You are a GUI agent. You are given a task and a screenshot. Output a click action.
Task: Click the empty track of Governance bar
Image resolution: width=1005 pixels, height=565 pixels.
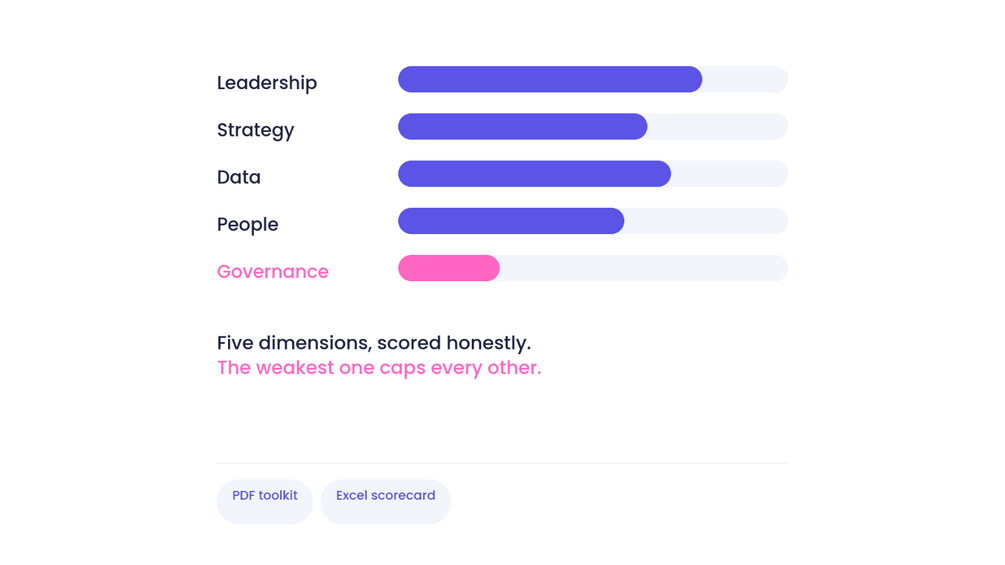coord(644,268)
